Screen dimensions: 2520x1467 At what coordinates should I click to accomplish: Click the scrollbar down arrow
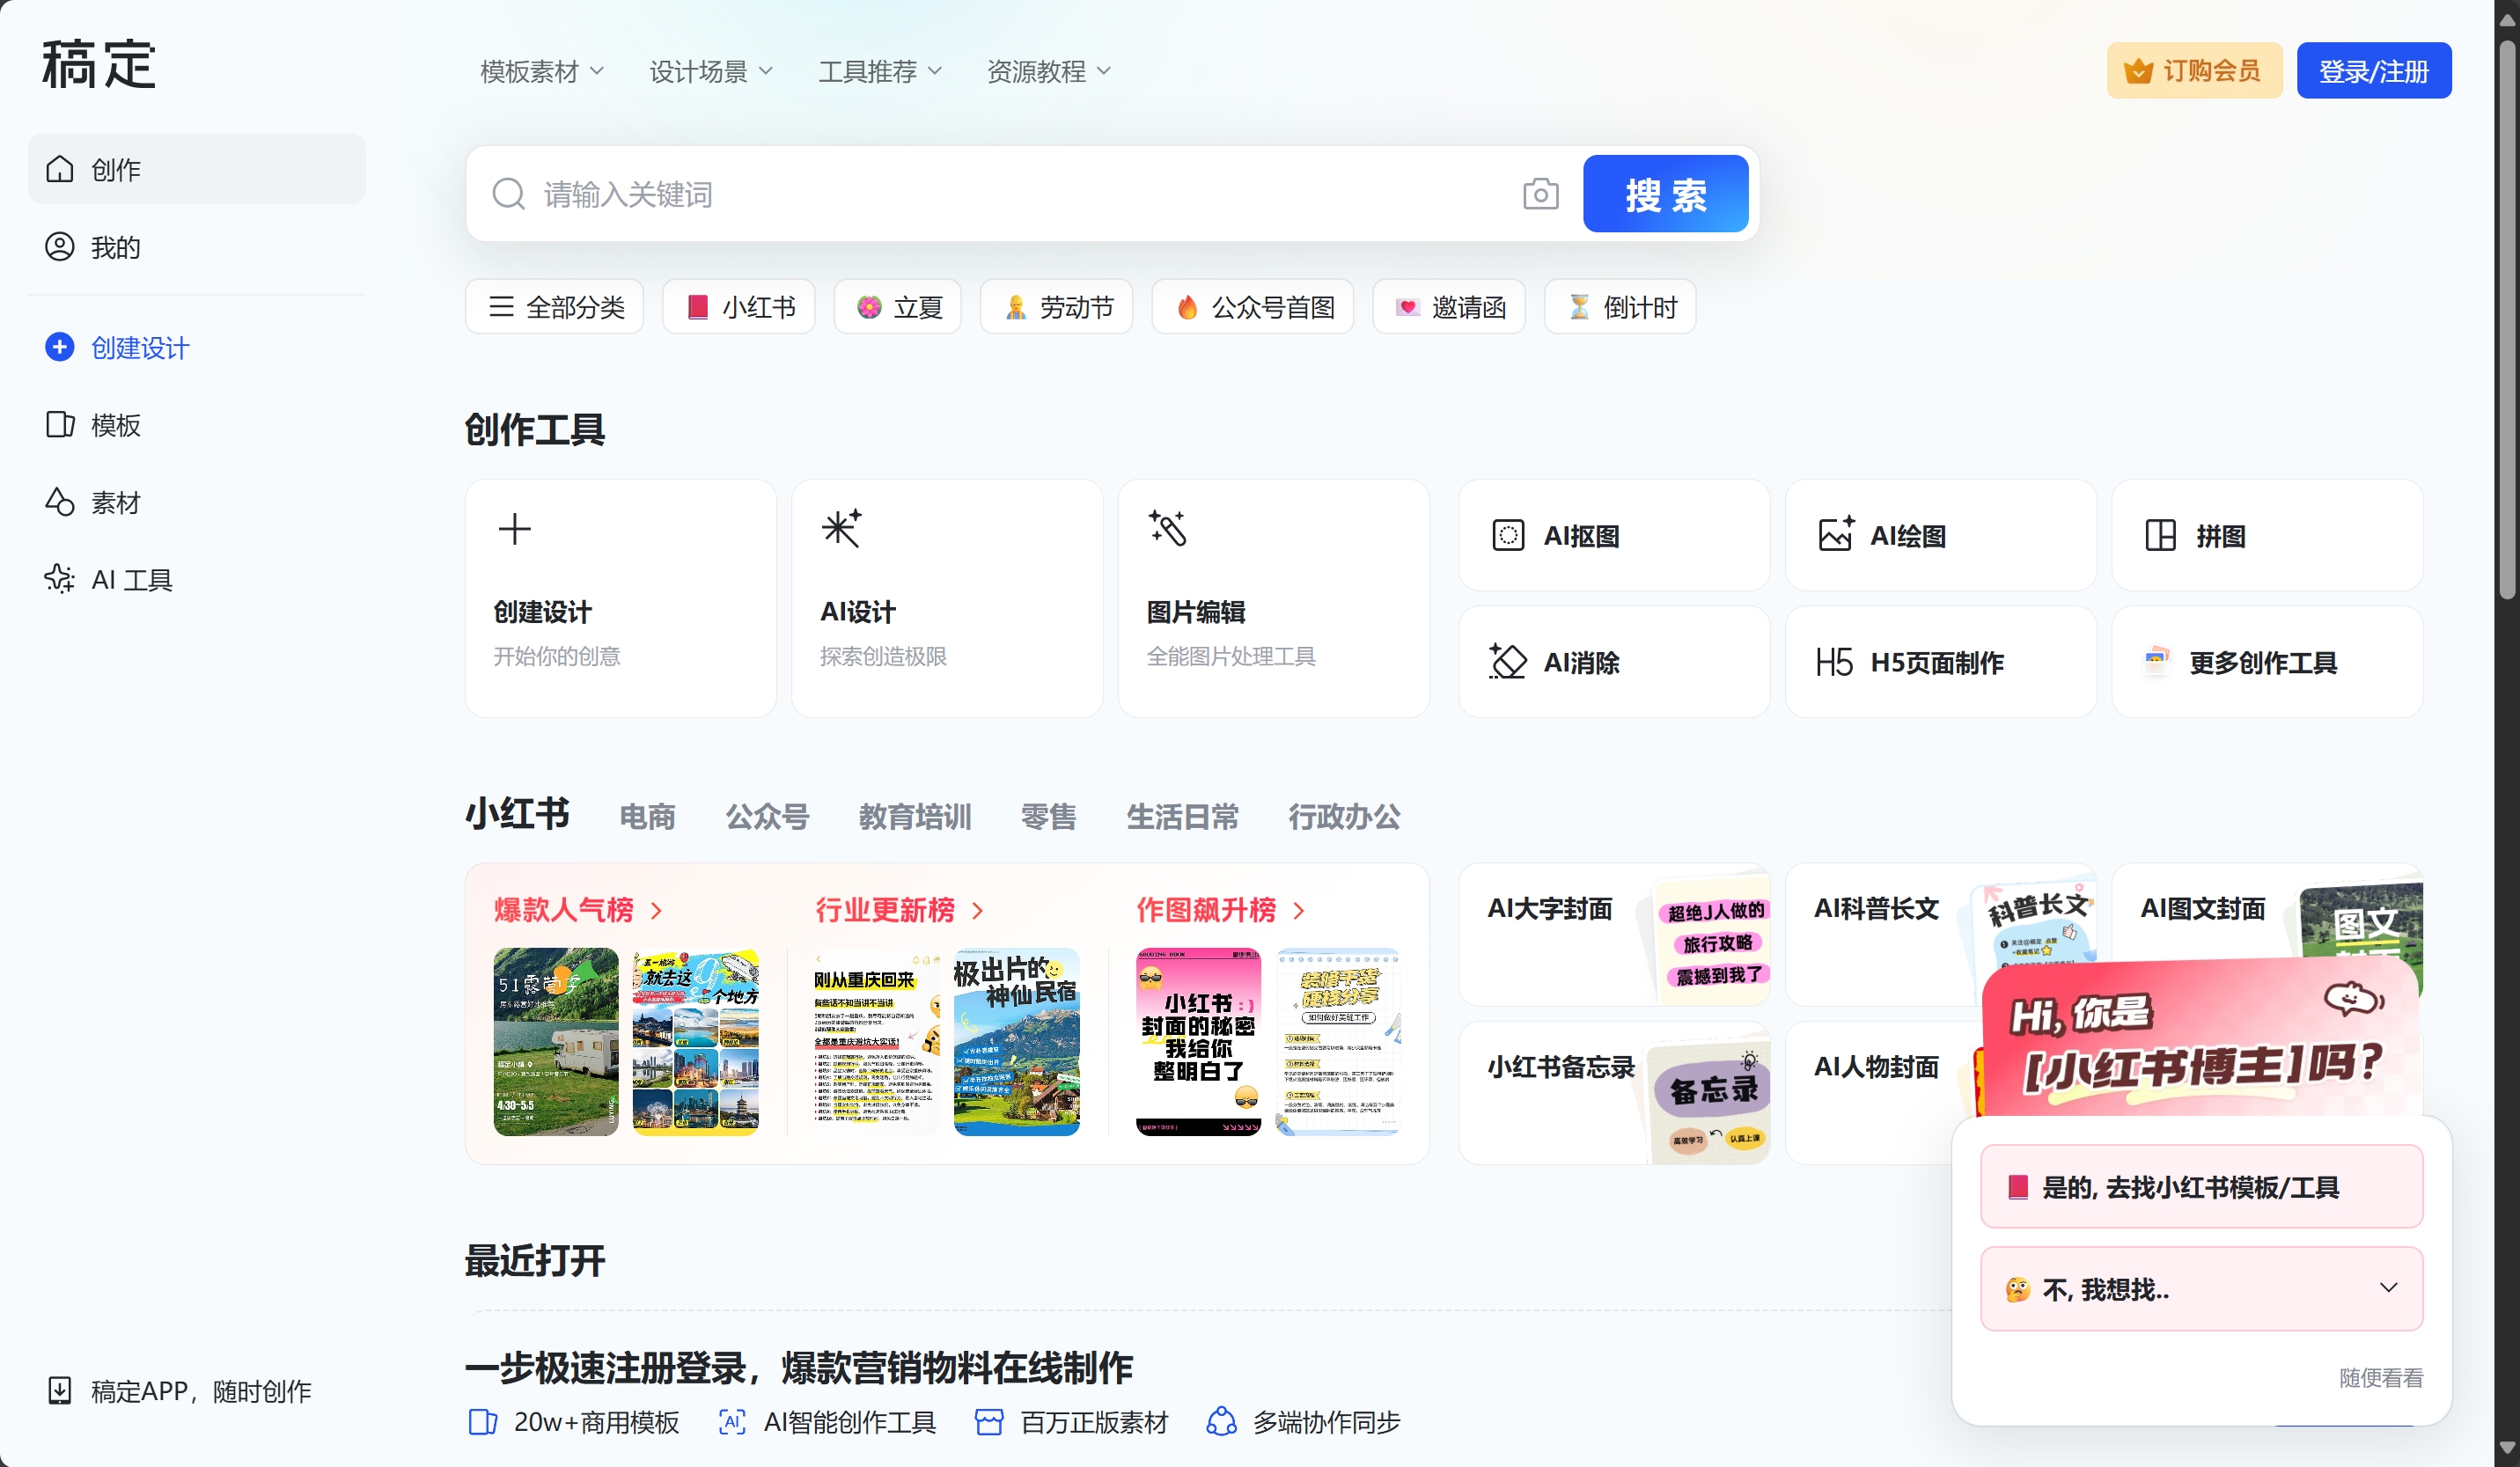(x=2506, y=1448)
